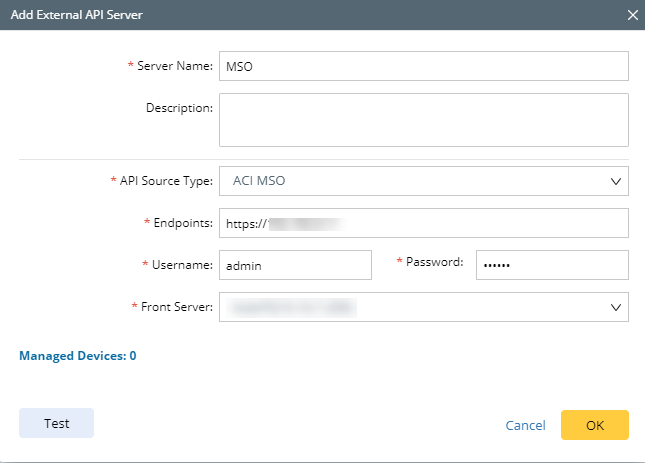This screenshot has width=645, height=463.
Task: Click the Server Name input field
Action: point(423,66)
